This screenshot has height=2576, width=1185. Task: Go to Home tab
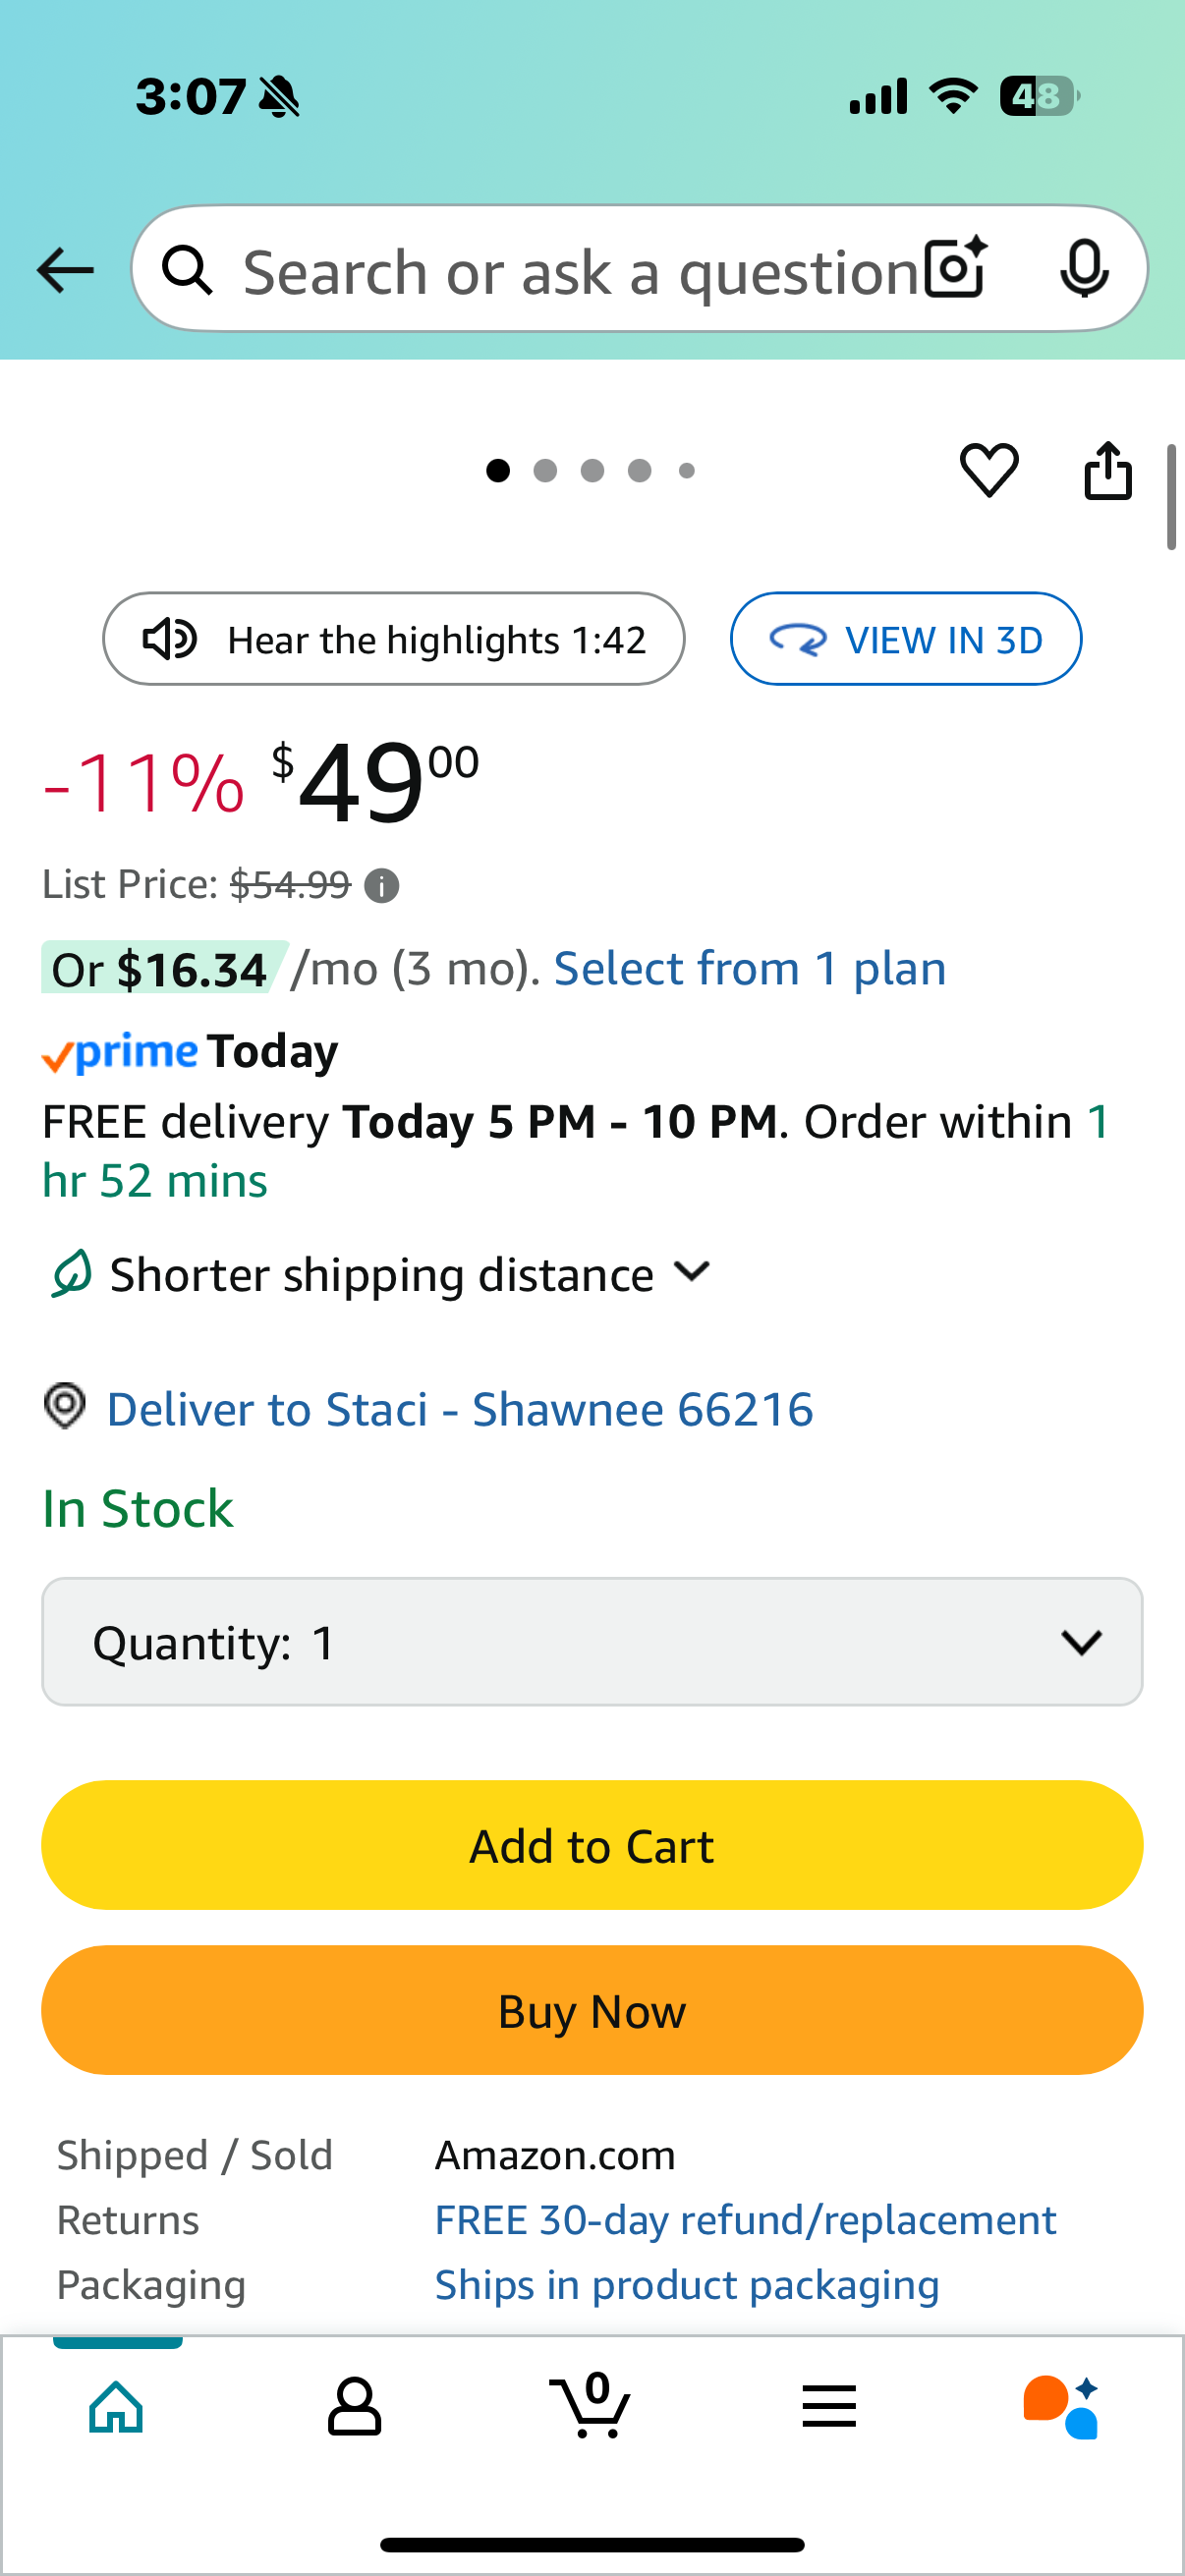coord(117,2406)
